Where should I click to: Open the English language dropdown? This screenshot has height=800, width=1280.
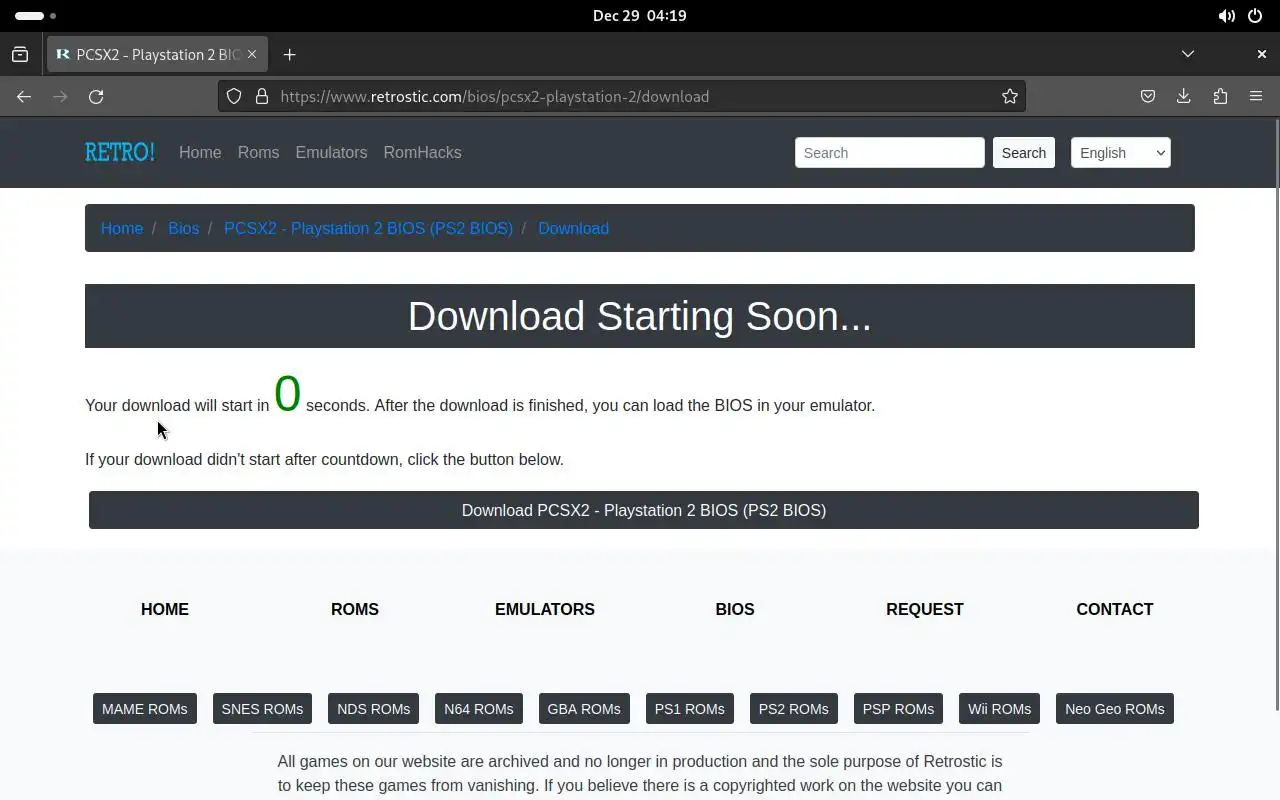[x=1120, y=152]
